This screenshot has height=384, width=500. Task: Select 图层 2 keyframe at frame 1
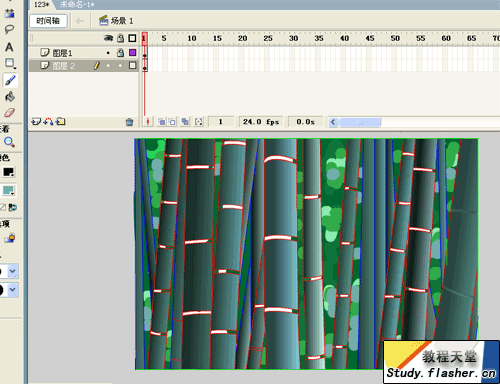point(145,66)
